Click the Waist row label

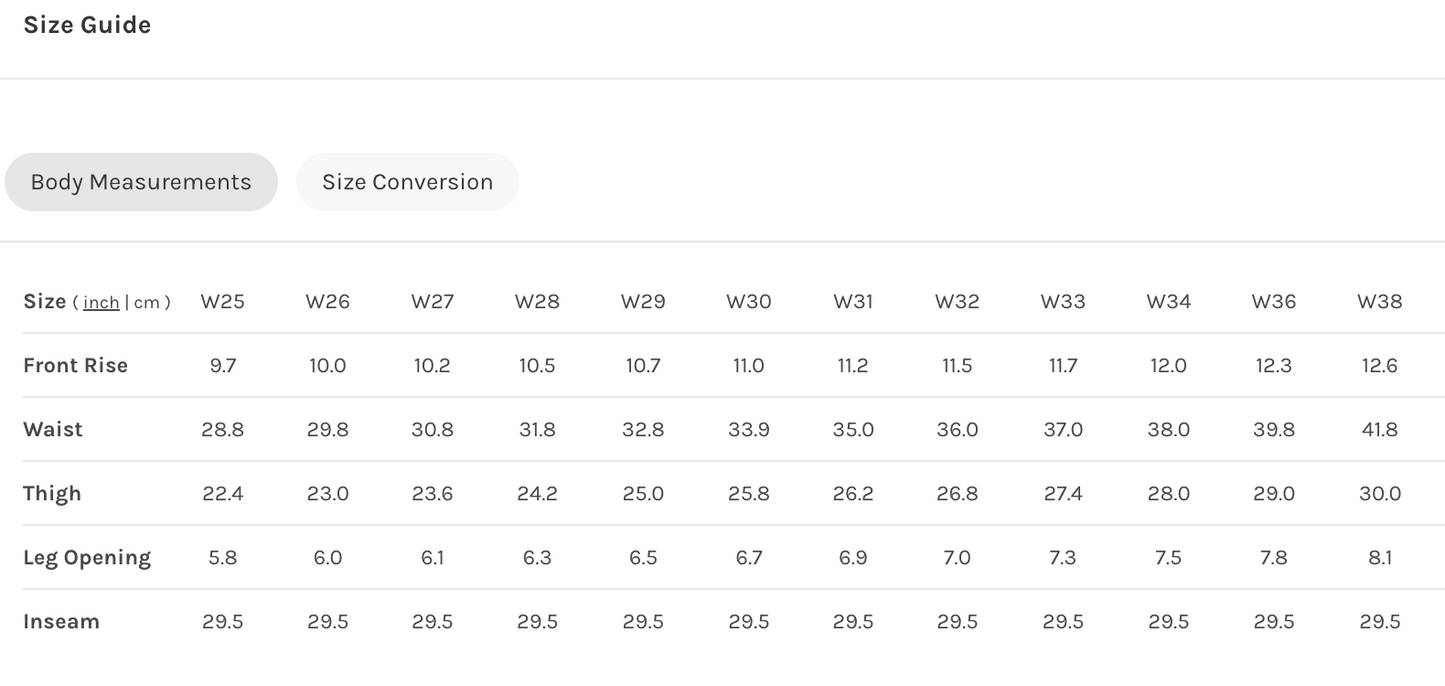pyautogui.click(x=53, y=429)
